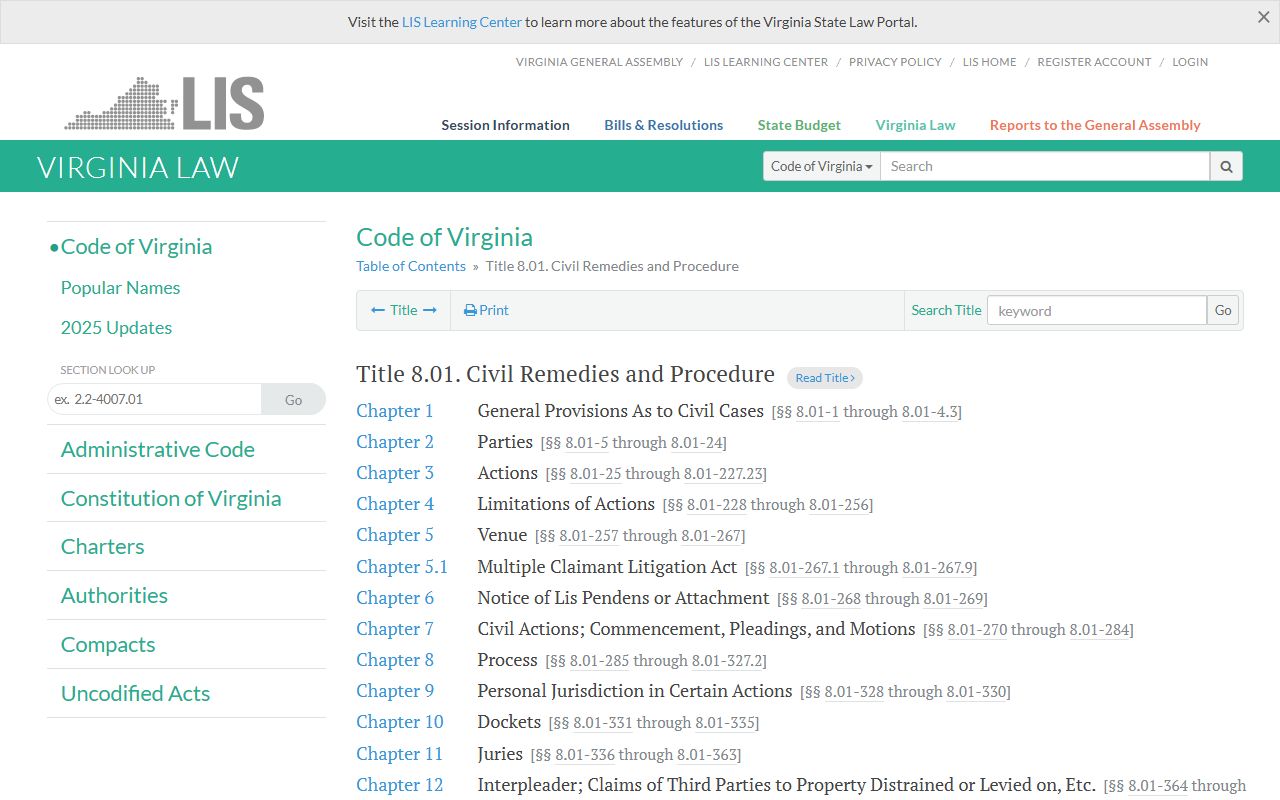Open Chapter 2 Parties link
Viewport: 1280px width, 800px height.
click(x=395, y=442)
